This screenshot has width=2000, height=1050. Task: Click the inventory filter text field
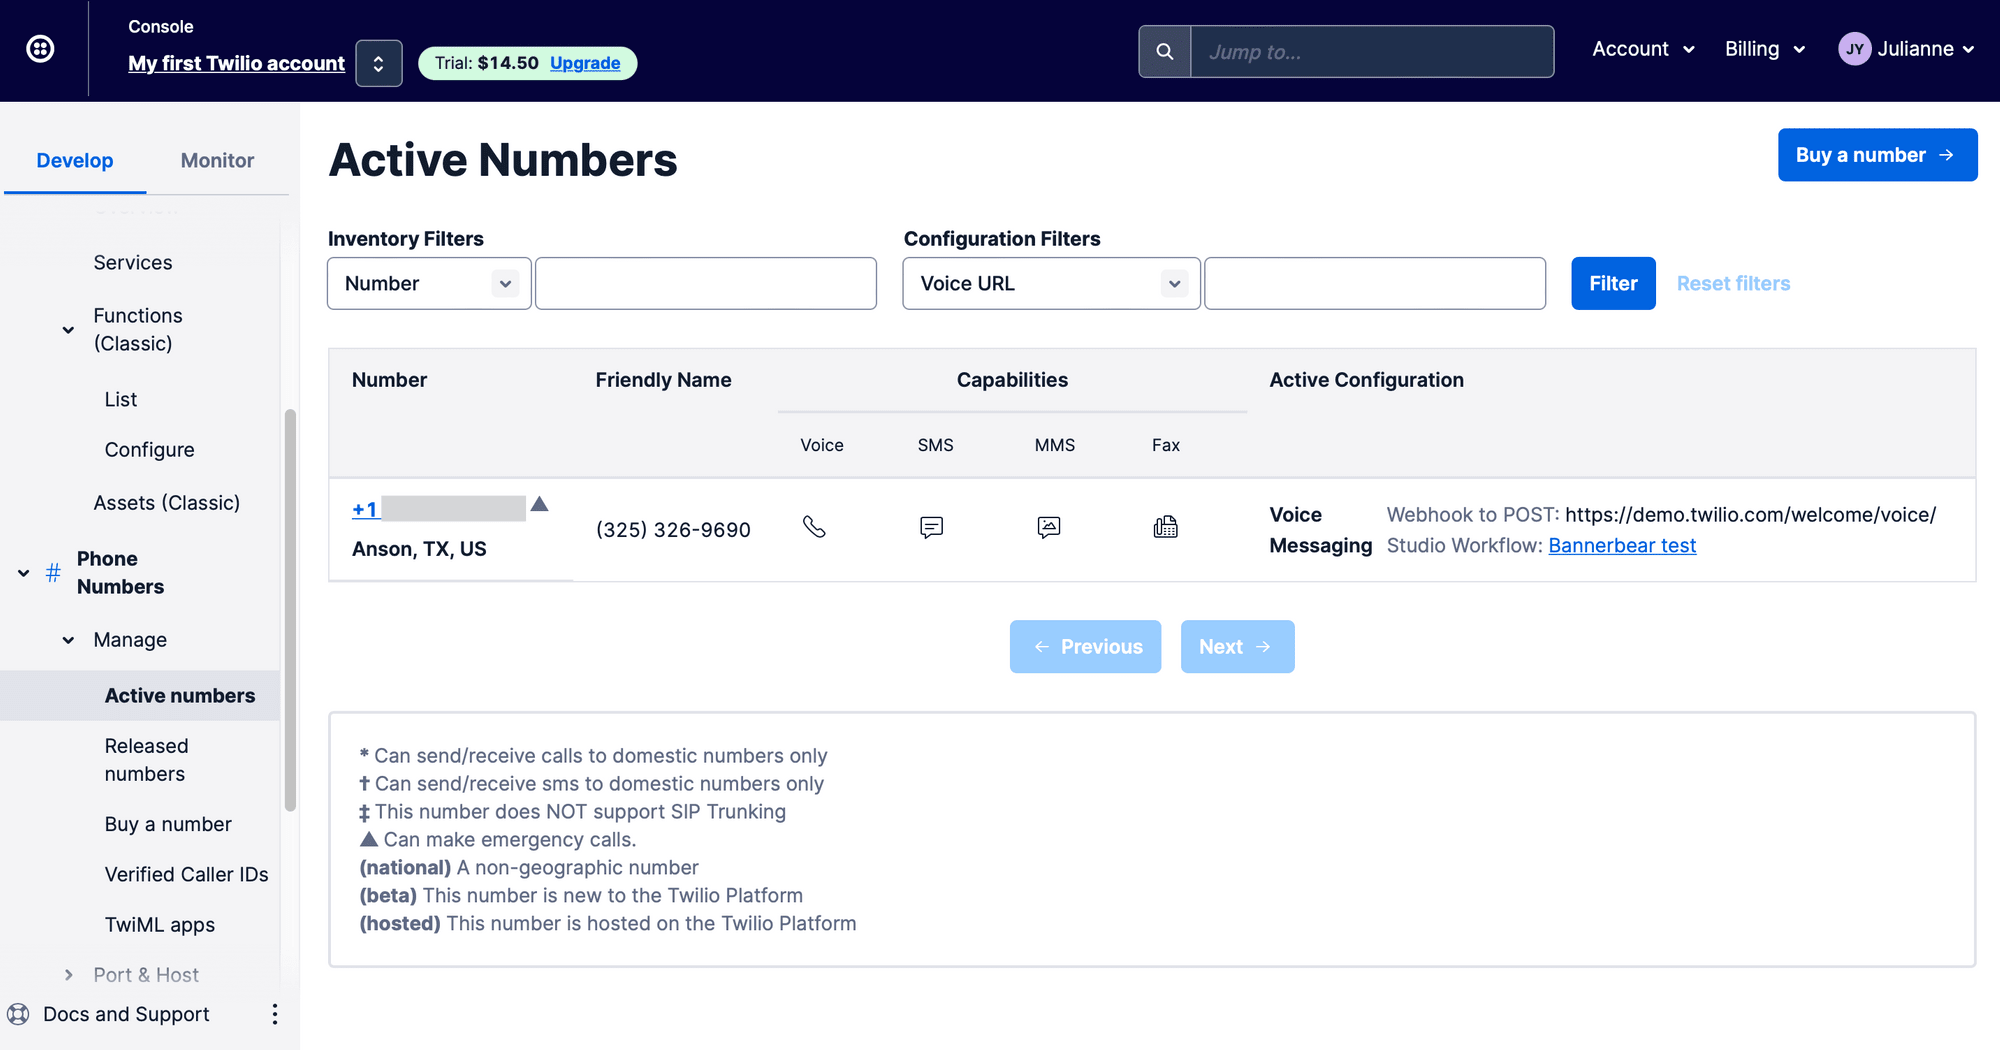pyautogui.click(x=706, y=284)
